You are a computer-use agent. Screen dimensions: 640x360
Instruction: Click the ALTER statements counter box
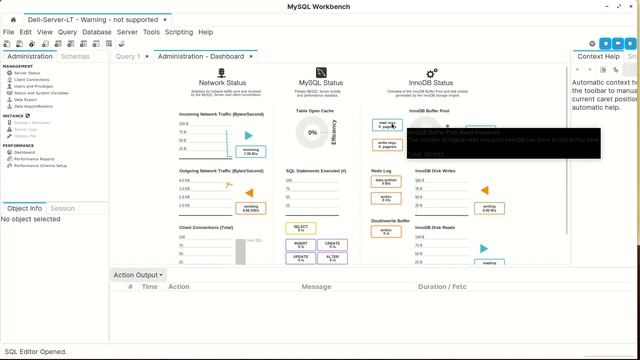(332, 258)
